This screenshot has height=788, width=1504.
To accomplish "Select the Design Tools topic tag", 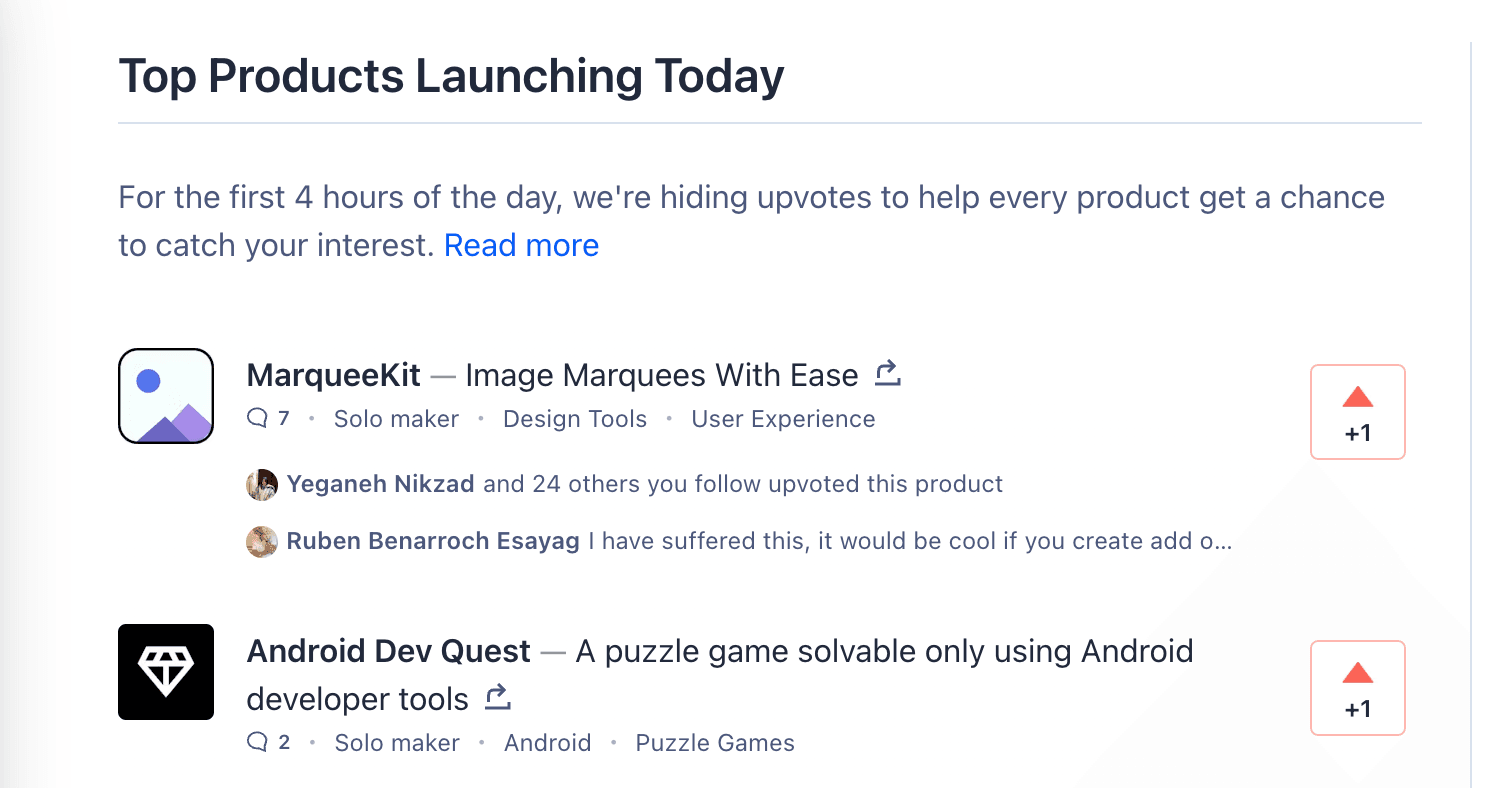I will pos(575,418).
